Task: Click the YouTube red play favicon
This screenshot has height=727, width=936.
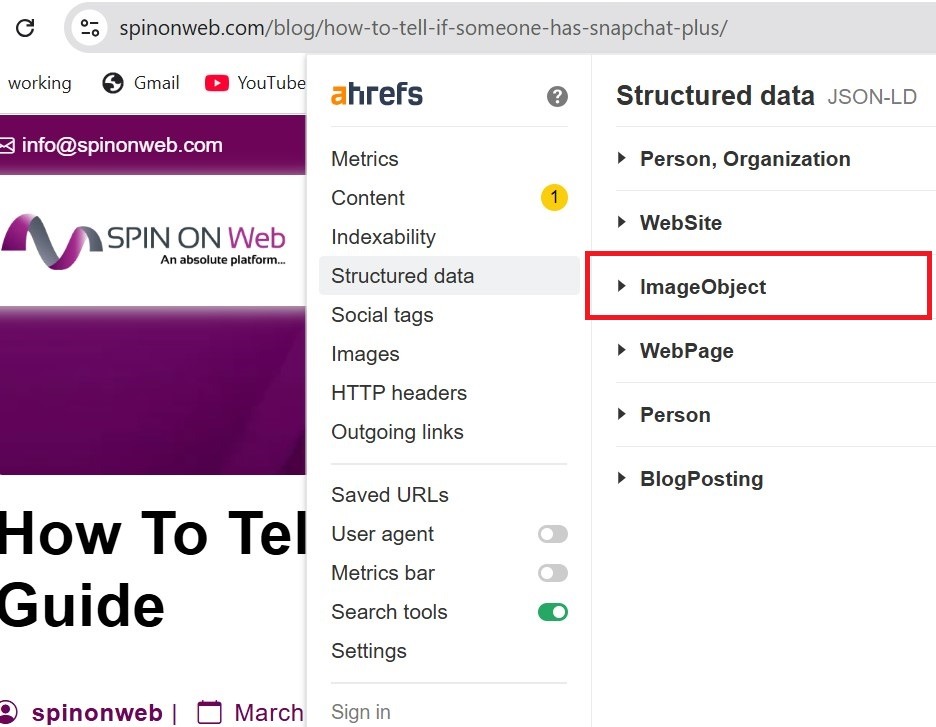Action: point(217,83)
